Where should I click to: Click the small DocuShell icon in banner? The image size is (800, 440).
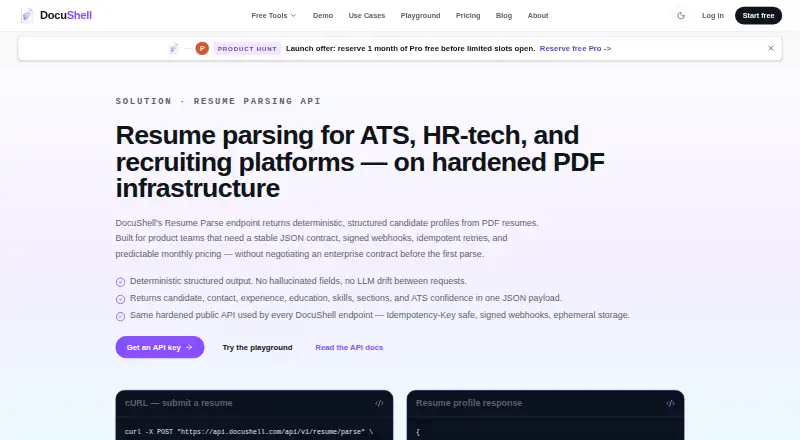(173, 48)
